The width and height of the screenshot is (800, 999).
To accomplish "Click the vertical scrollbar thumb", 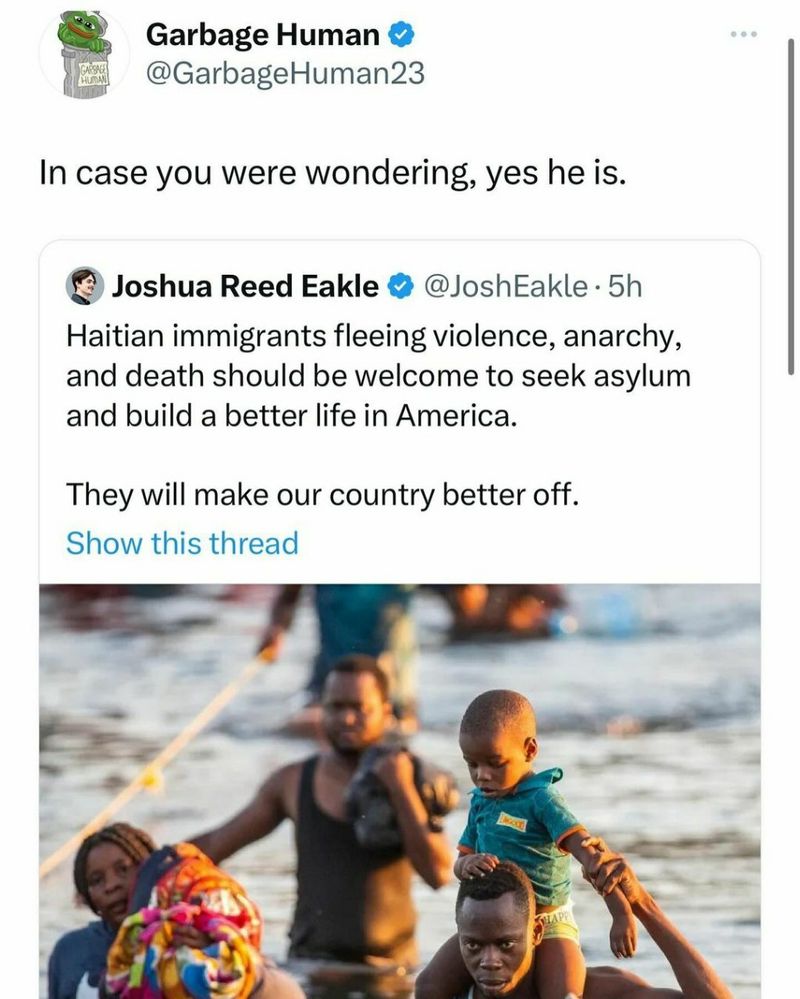I will tap(790, 206).
